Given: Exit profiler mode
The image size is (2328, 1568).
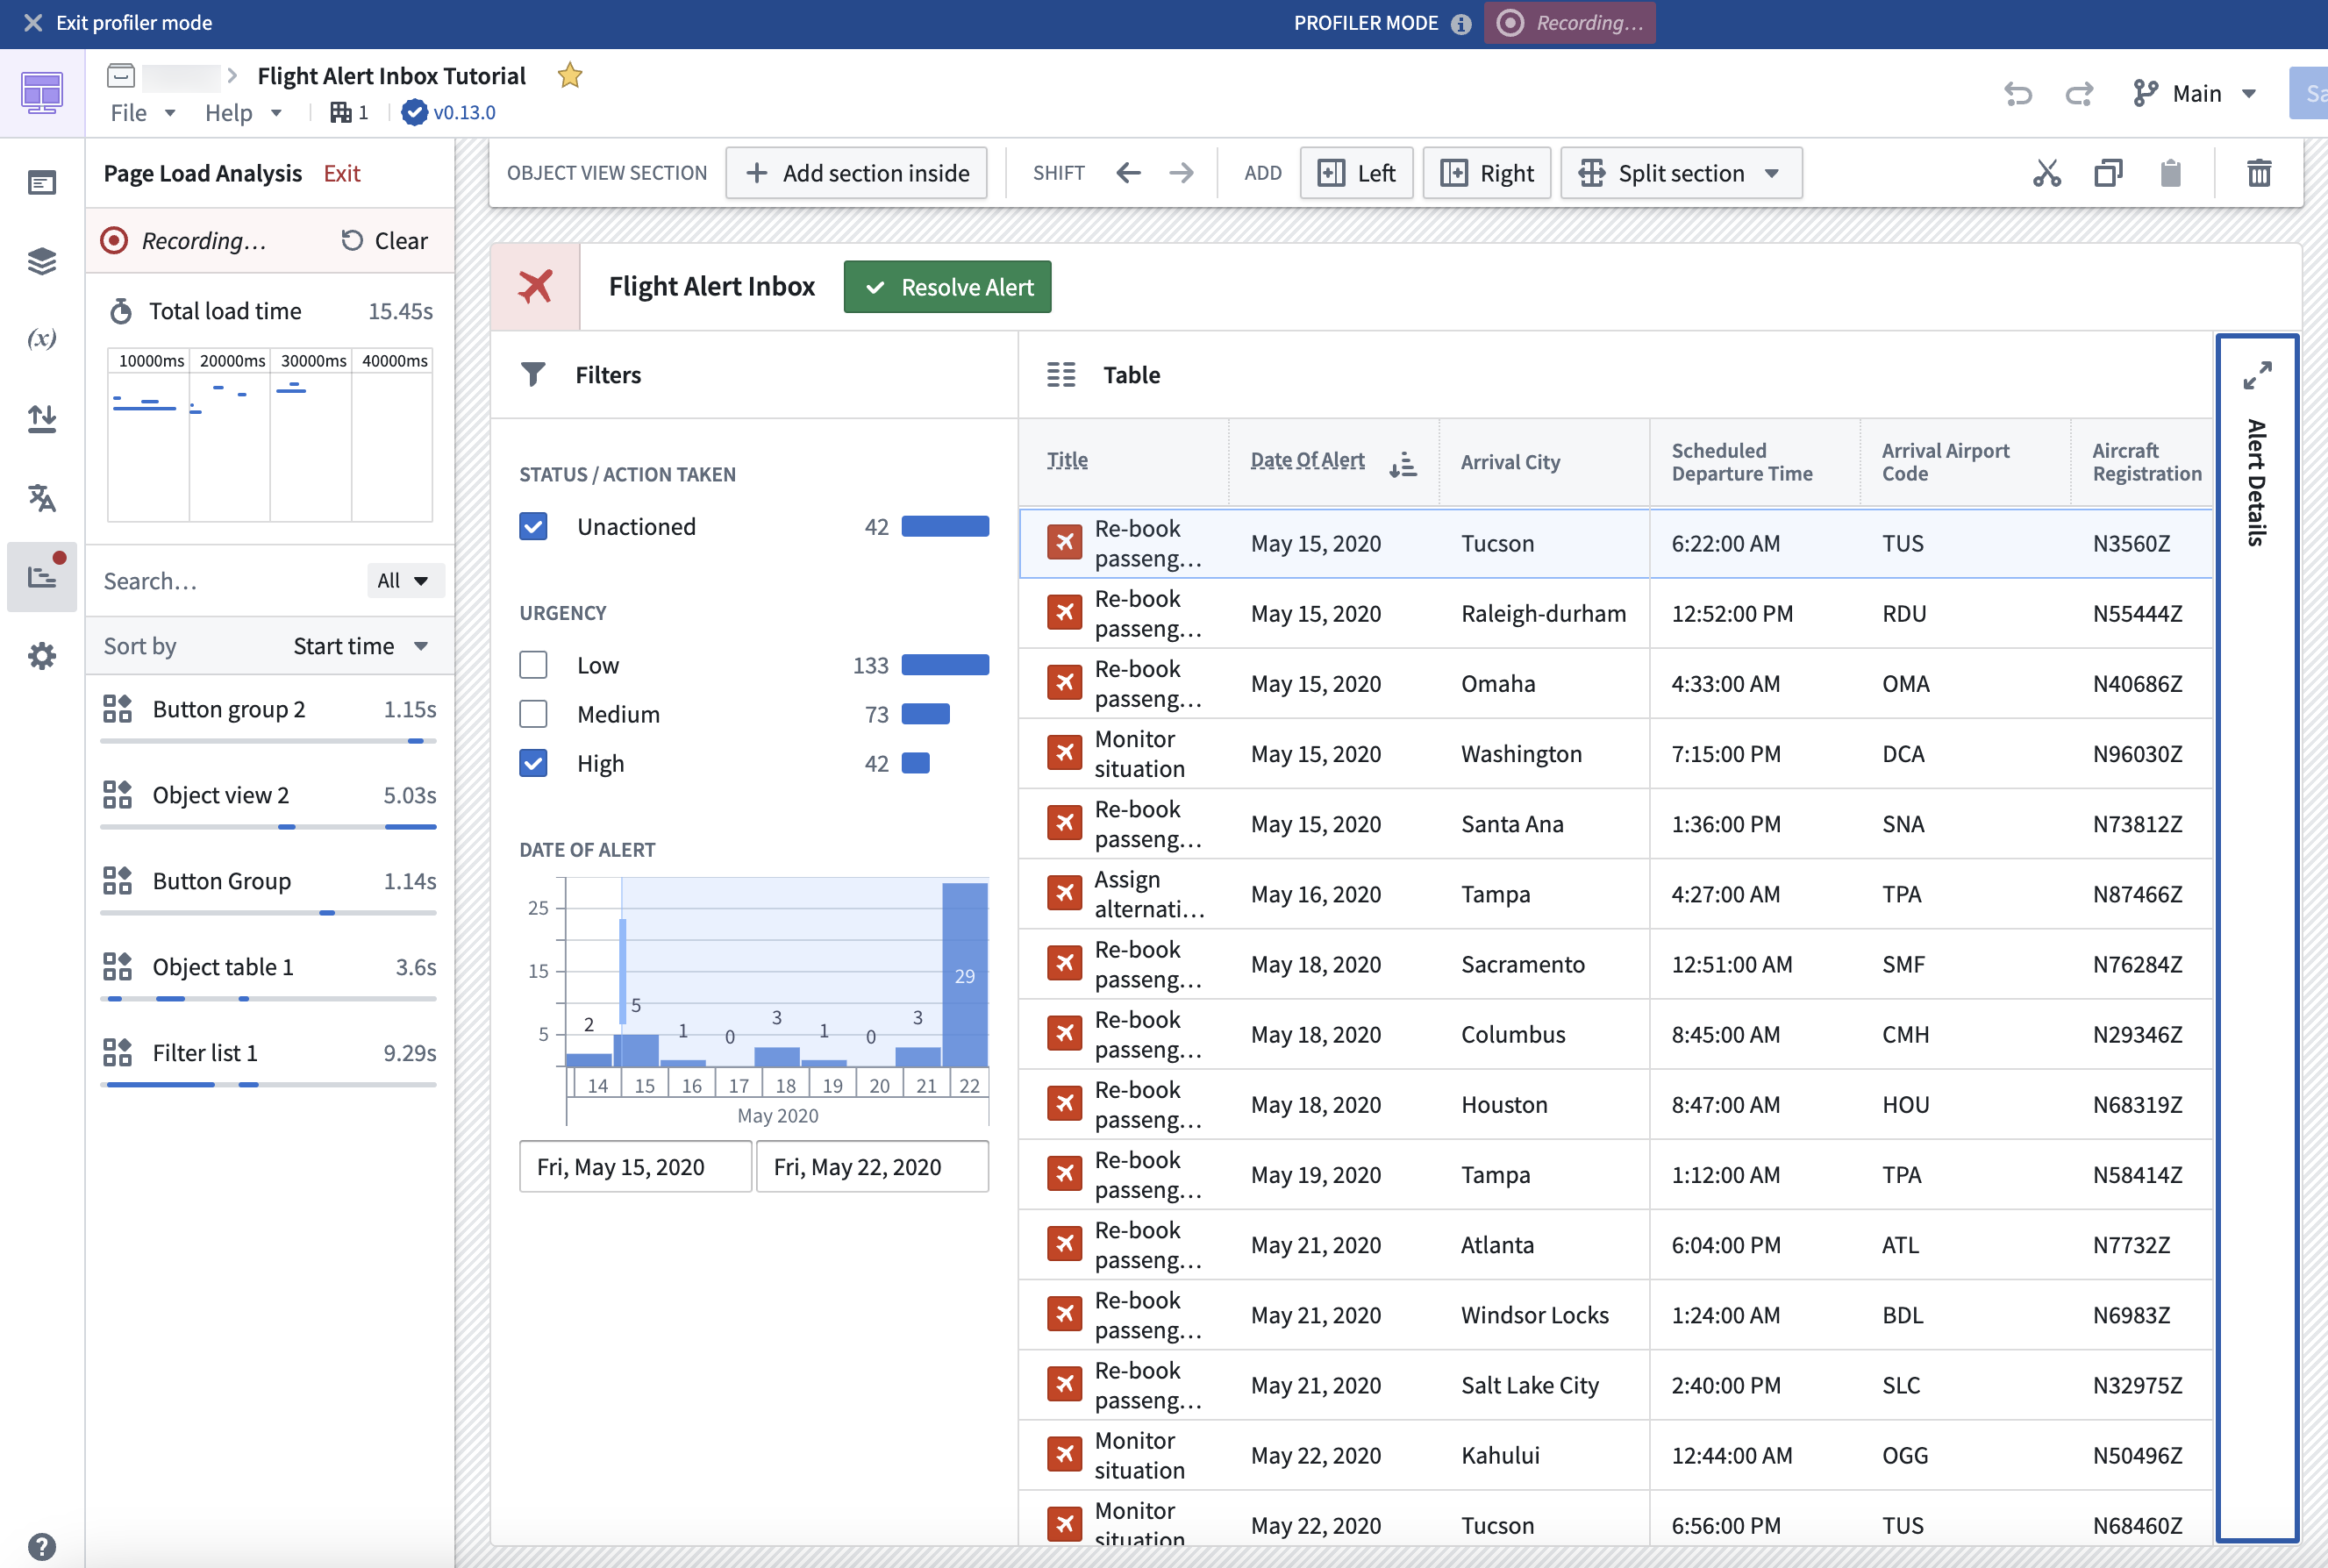Looking at the screenshot, I should click(x=118, y=23).
